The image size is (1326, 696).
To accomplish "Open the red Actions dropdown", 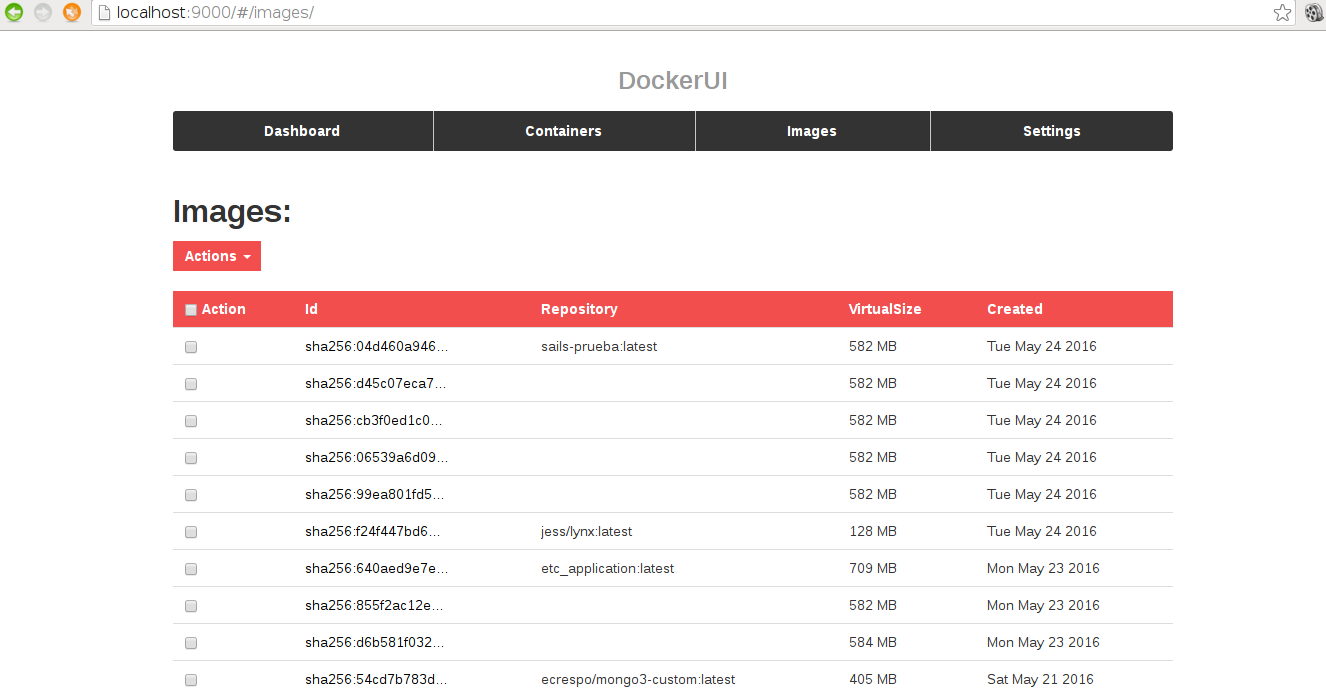I will [x=217, y=256].
